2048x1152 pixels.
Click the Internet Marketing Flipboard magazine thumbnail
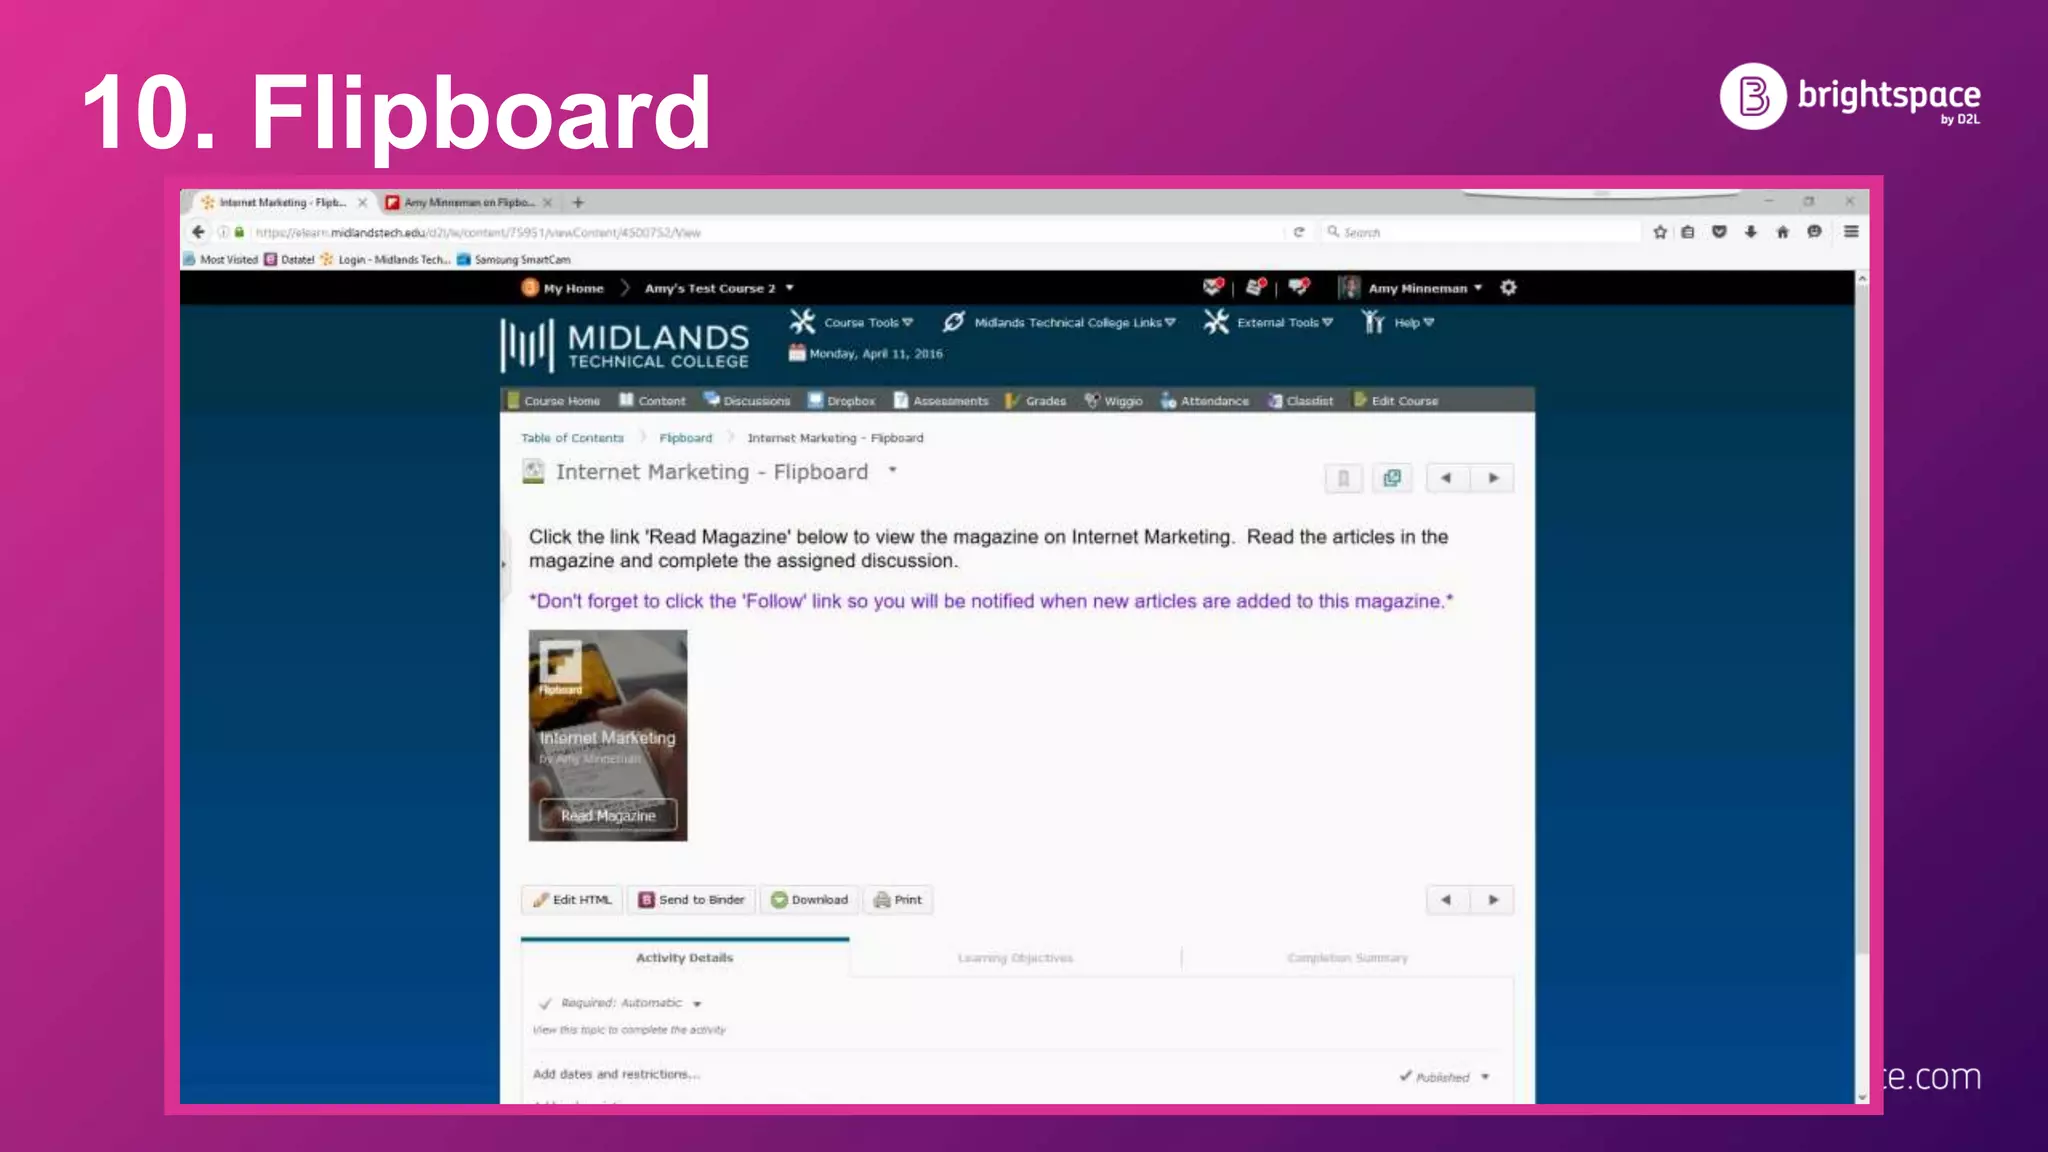click(x=608, y=735)
